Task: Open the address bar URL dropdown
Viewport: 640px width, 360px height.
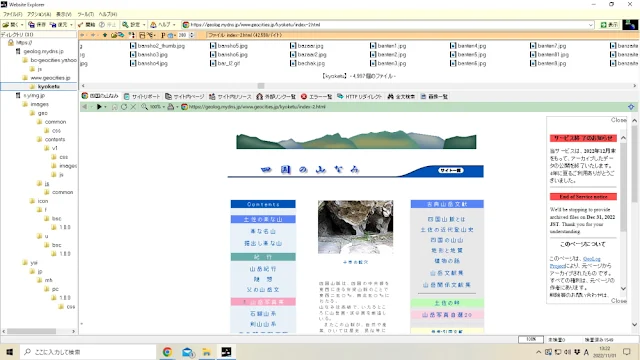Action: coord(591,25)
